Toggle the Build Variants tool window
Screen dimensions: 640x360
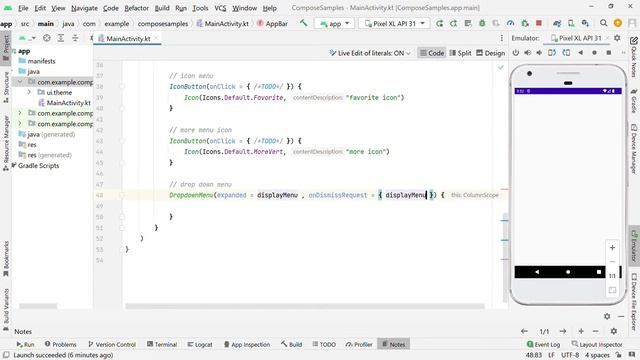tap(6, 310)
